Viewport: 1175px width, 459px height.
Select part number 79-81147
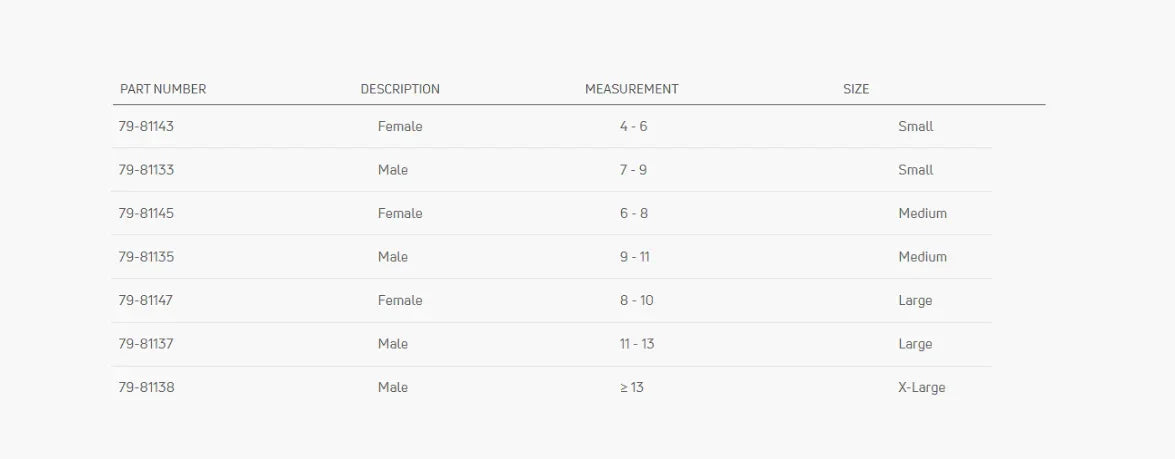(146, 300)
